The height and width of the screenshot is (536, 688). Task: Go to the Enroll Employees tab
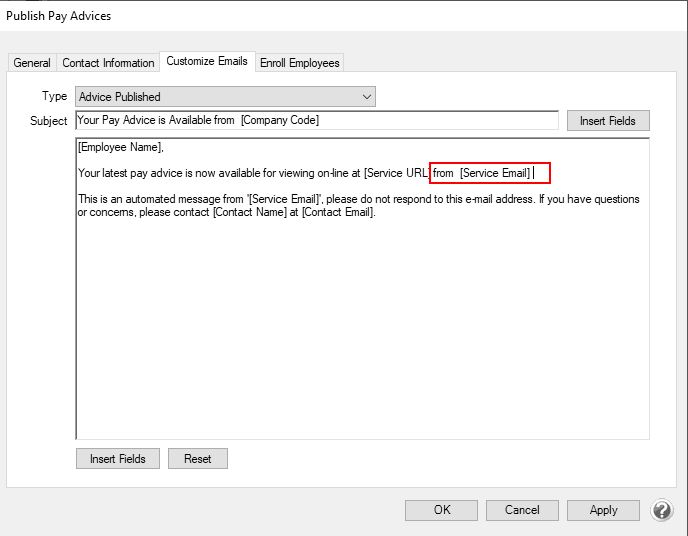(300, 63)
